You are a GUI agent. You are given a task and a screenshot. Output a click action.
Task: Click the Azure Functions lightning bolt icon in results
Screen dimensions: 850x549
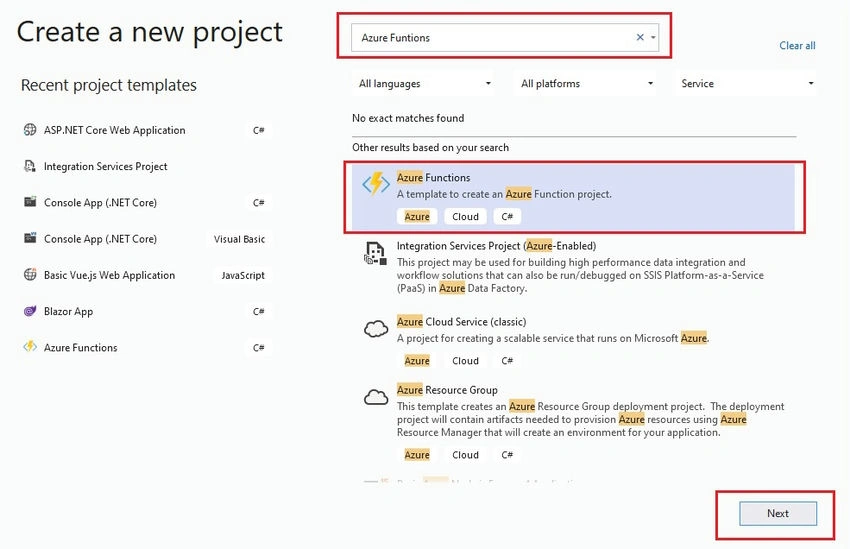pos(376,184)
